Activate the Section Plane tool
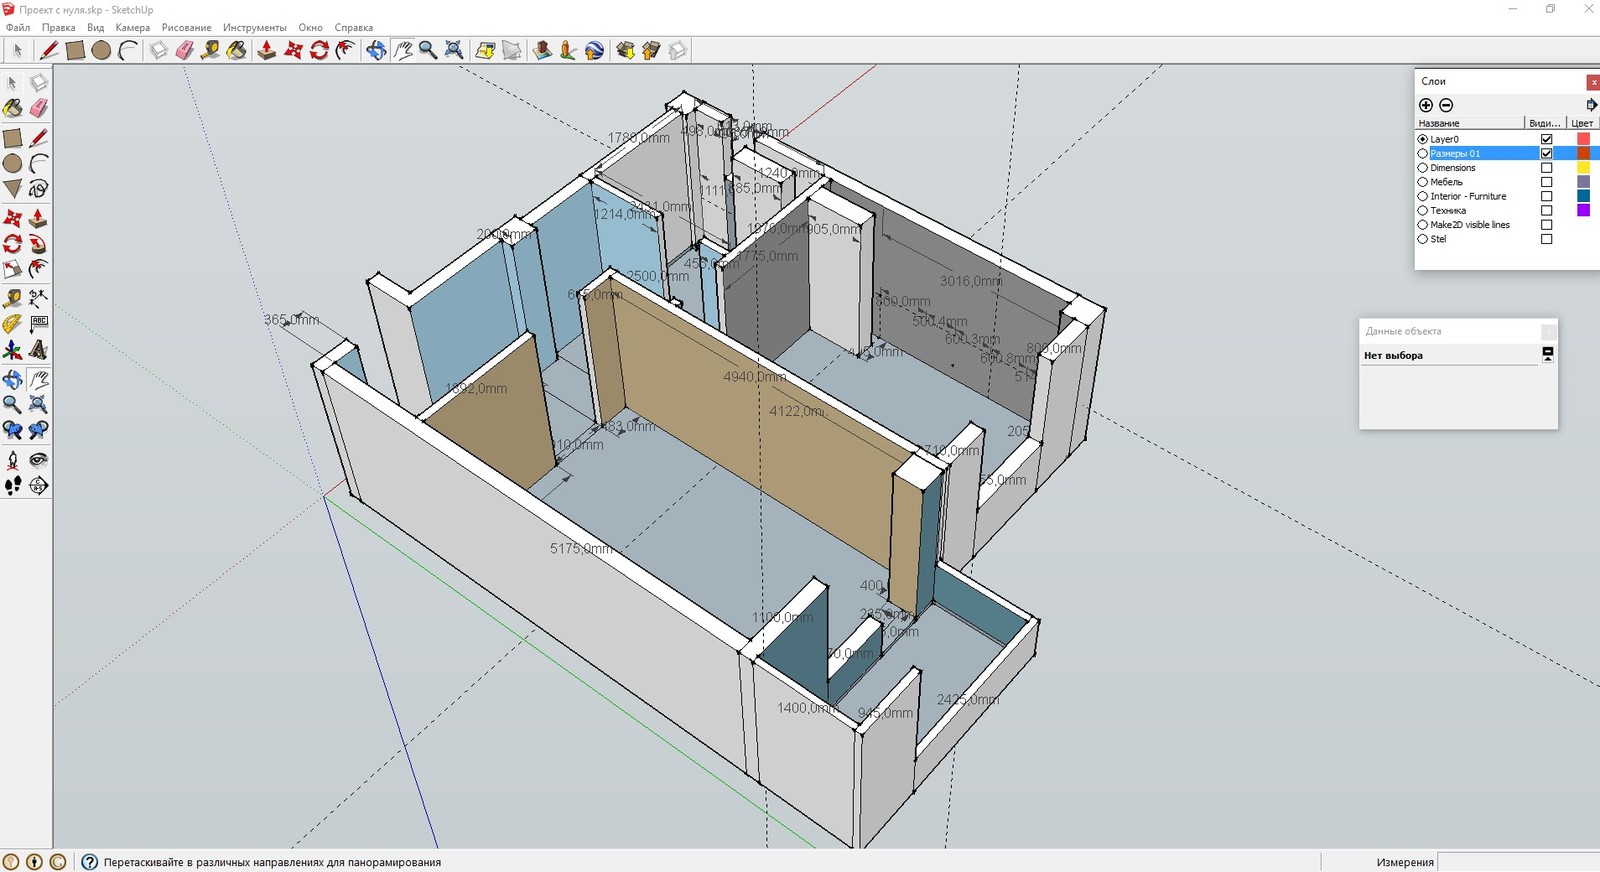 tap(38, 486)
